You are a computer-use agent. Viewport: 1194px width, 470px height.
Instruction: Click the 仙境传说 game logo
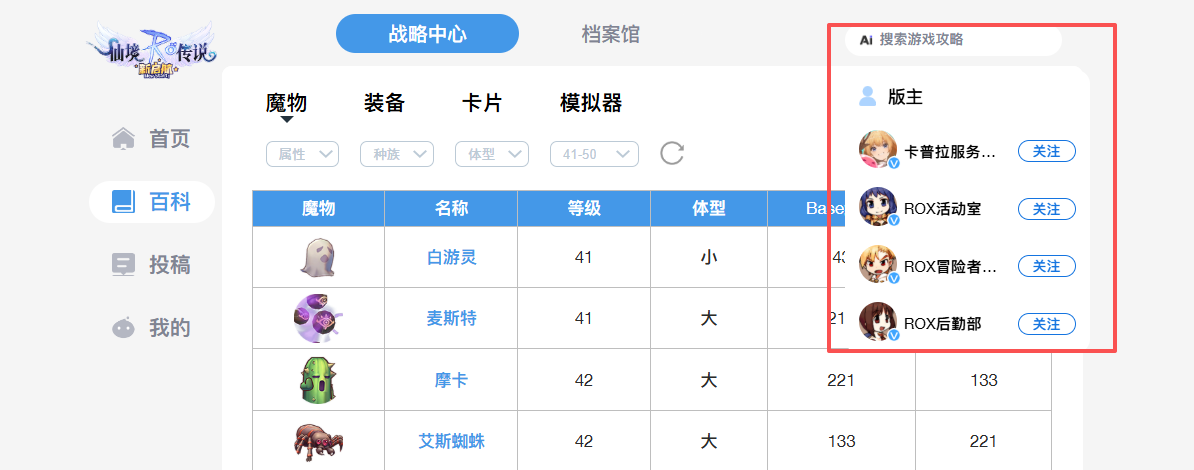pyautogui.click(x=152, y=50)
